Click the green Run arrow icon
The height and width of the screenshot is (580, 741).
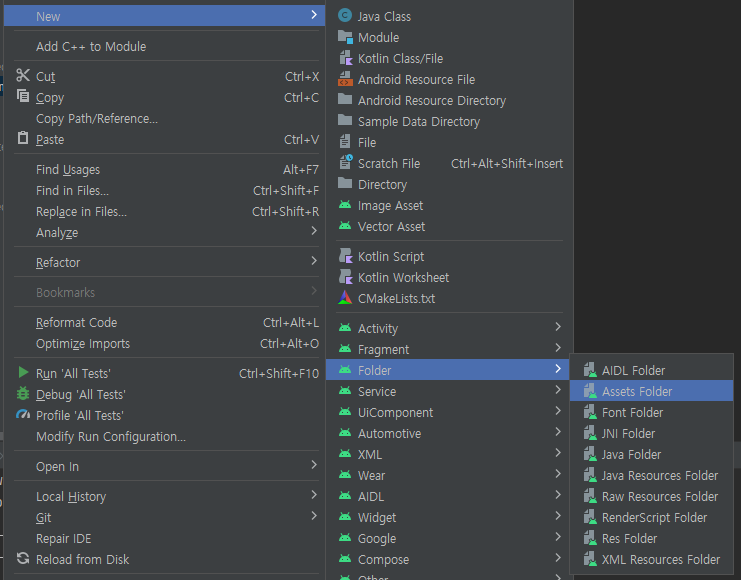coord(23,372)
